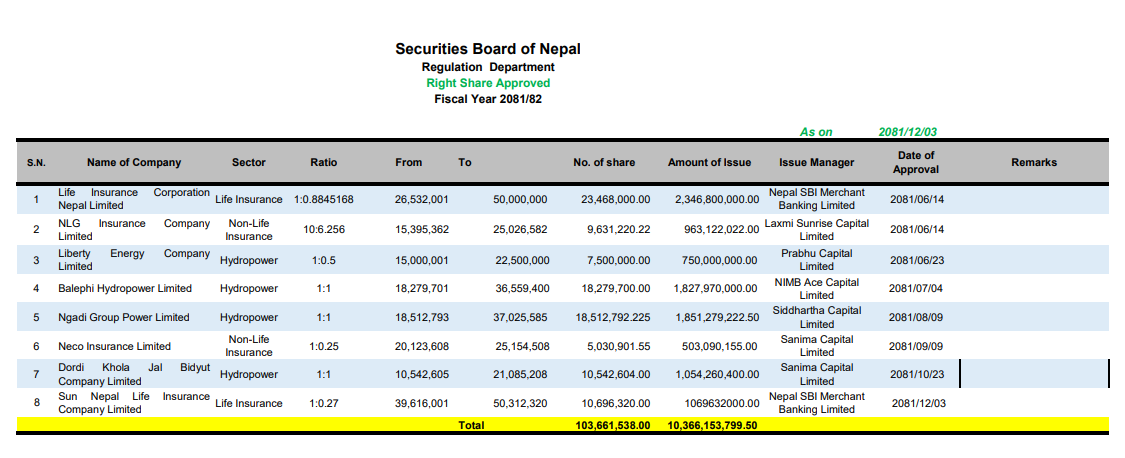Click the 'No. of share' column header
Screen dimensions: 1125x458
[604, 163]
